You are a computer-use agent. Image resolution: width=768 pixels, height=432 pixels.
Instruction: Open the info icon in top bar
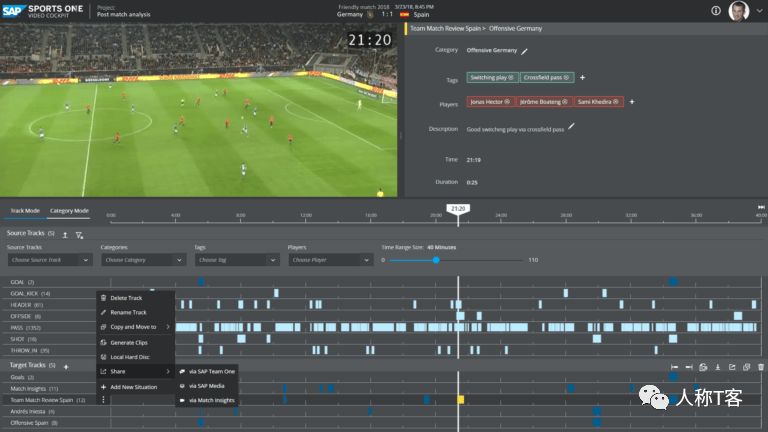716,10
